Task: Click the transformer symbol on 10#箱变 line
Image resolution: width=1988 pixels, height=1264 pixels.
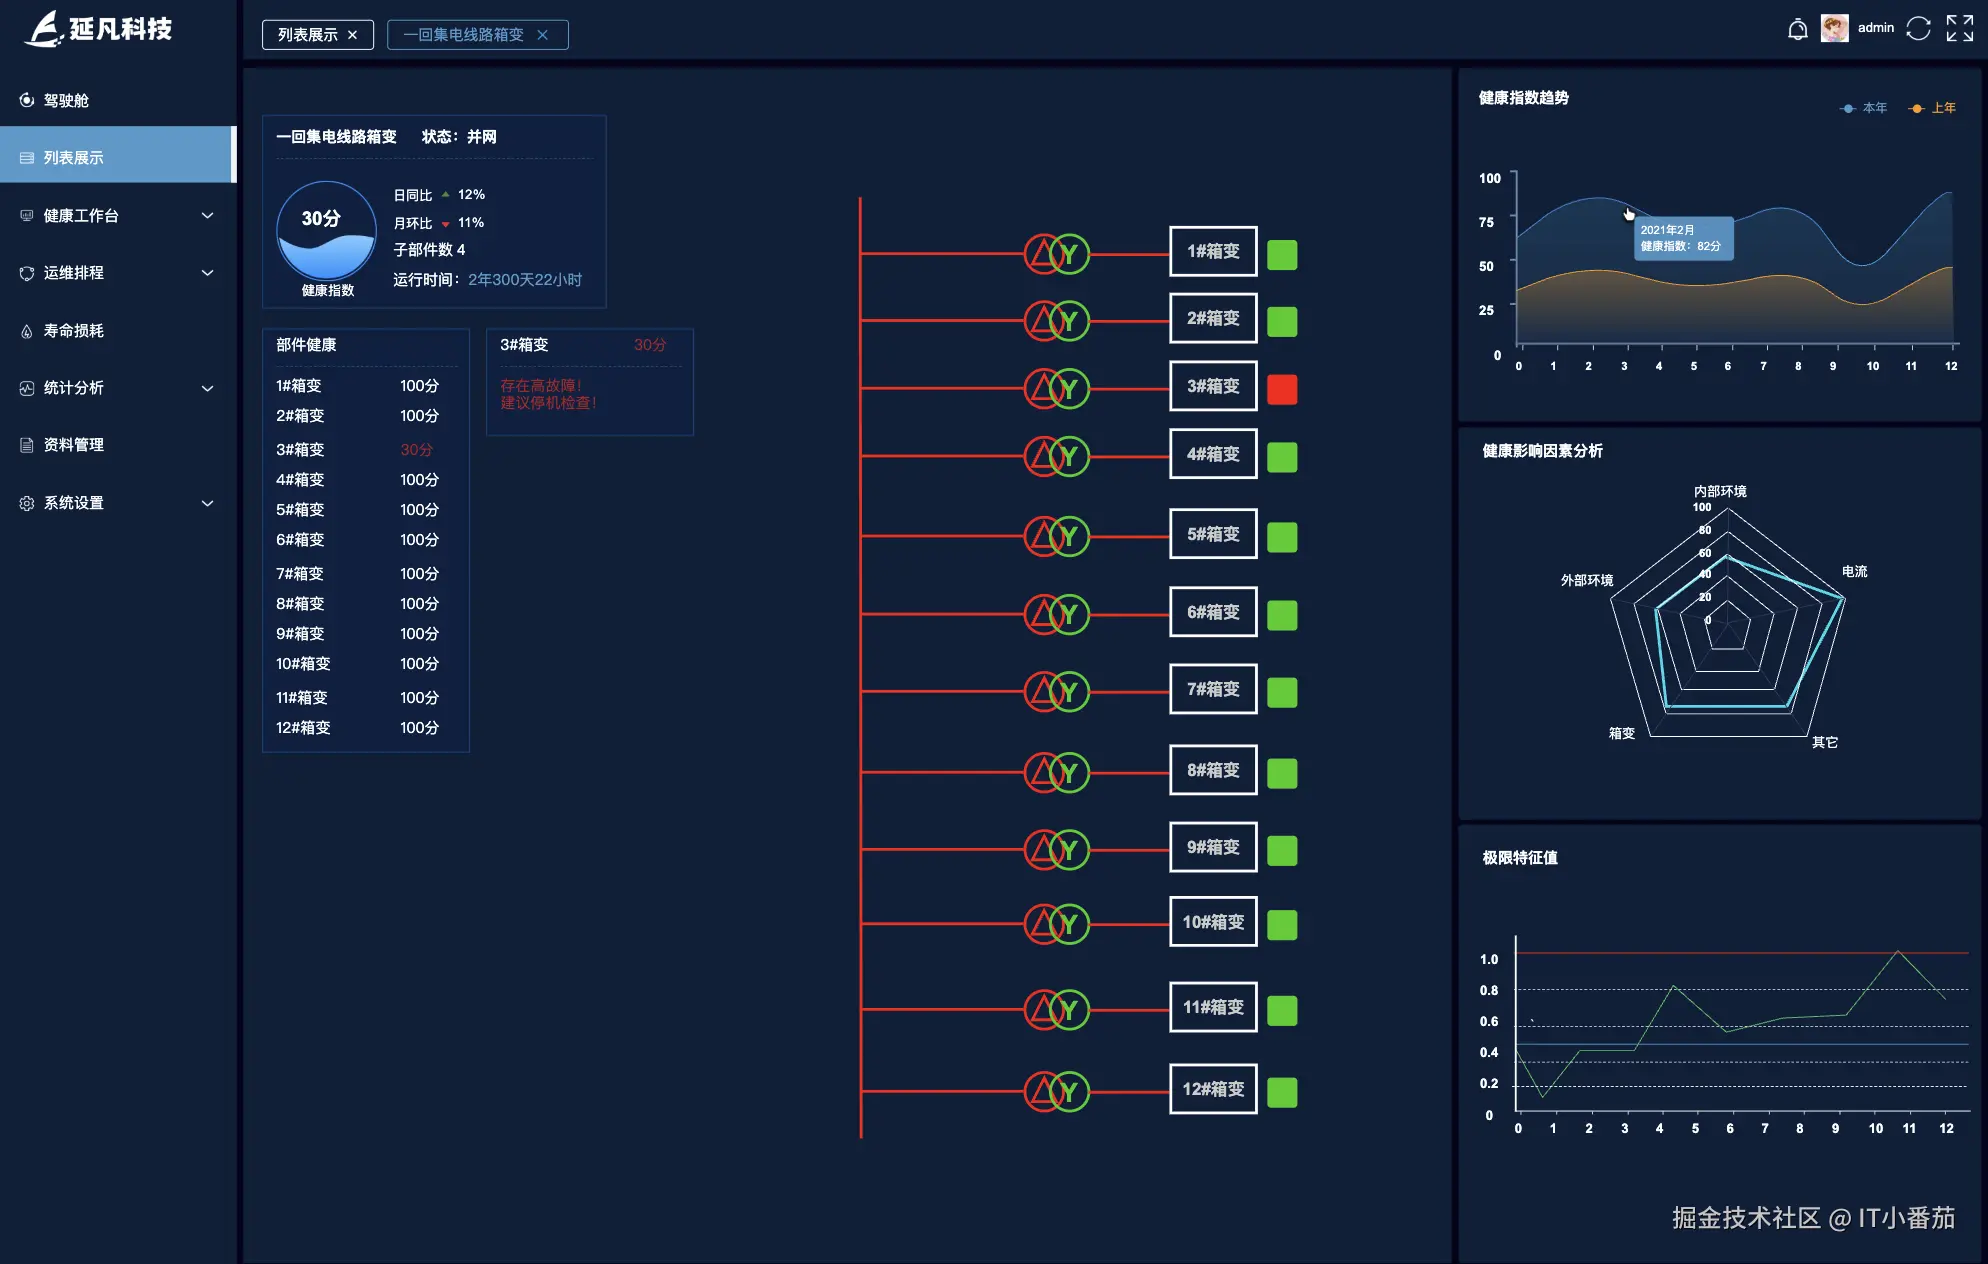Action: point(1056,924)
